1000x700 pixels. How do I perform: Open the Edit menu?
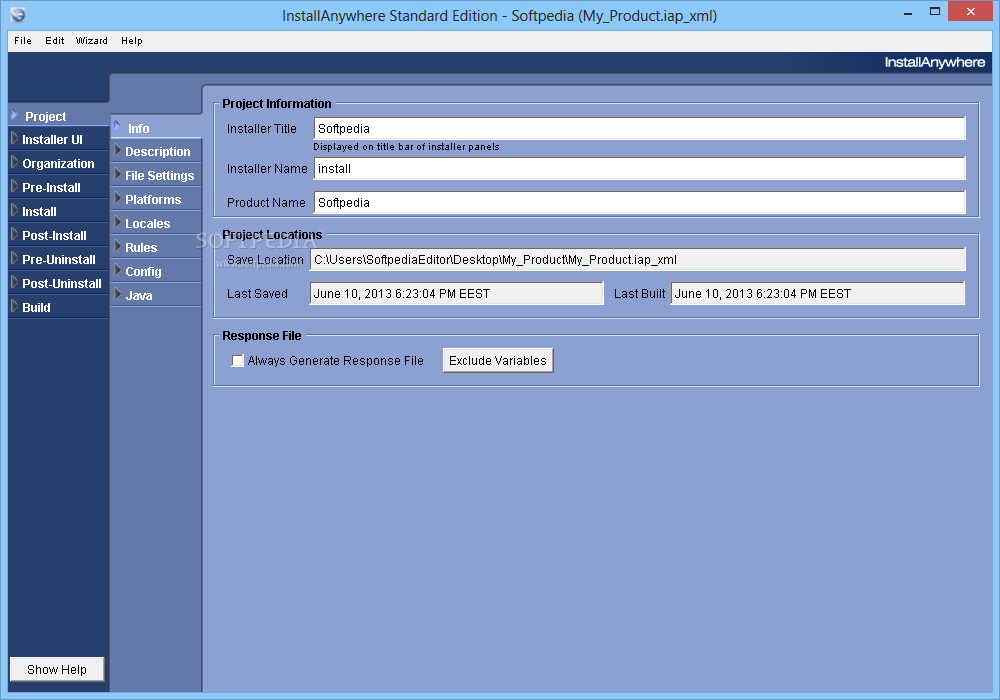[55, 41]
